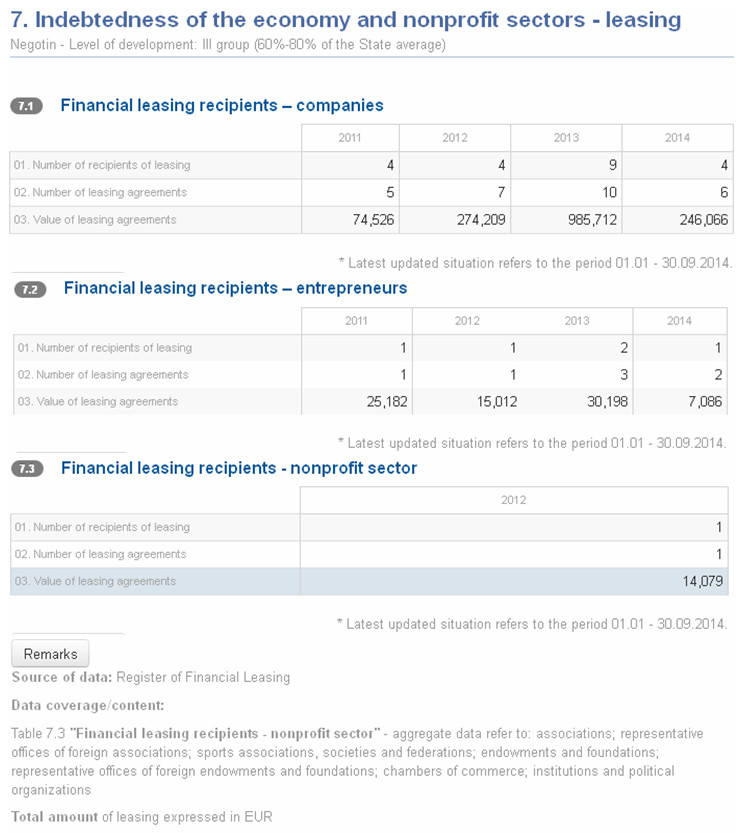This screenshot has width=750, height=833.
Task: Open Financial leasing recipients – entrepreneurs heading
Action: pyautogui.click(x=235, y=288)
